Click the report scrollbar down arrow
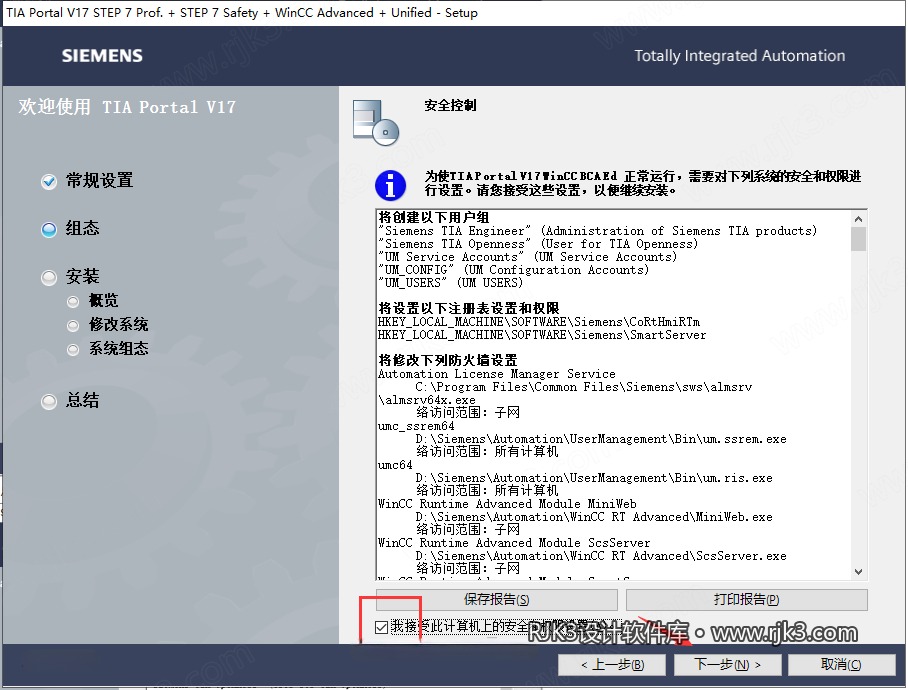 [x=858, y=571]
